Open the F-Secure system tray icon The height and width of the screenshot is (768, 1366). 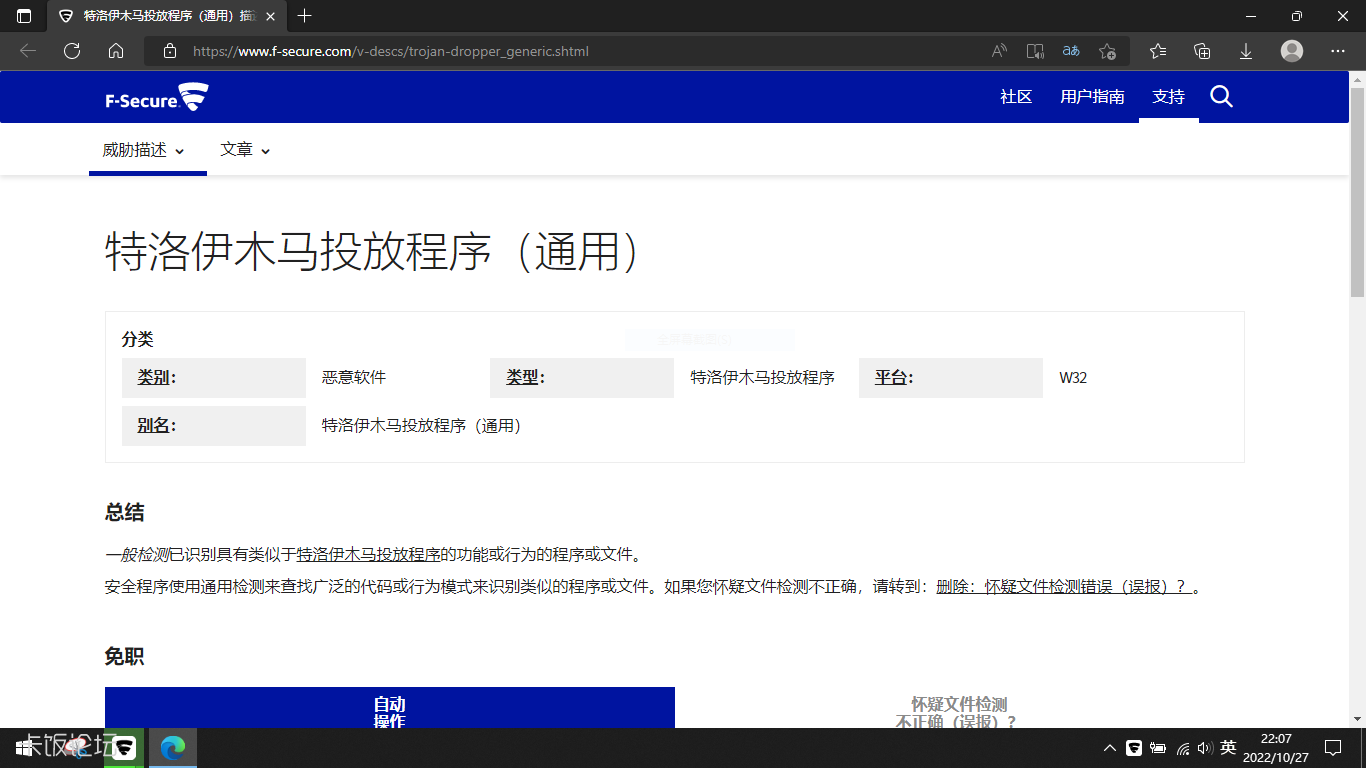(x=1134, y=748)
